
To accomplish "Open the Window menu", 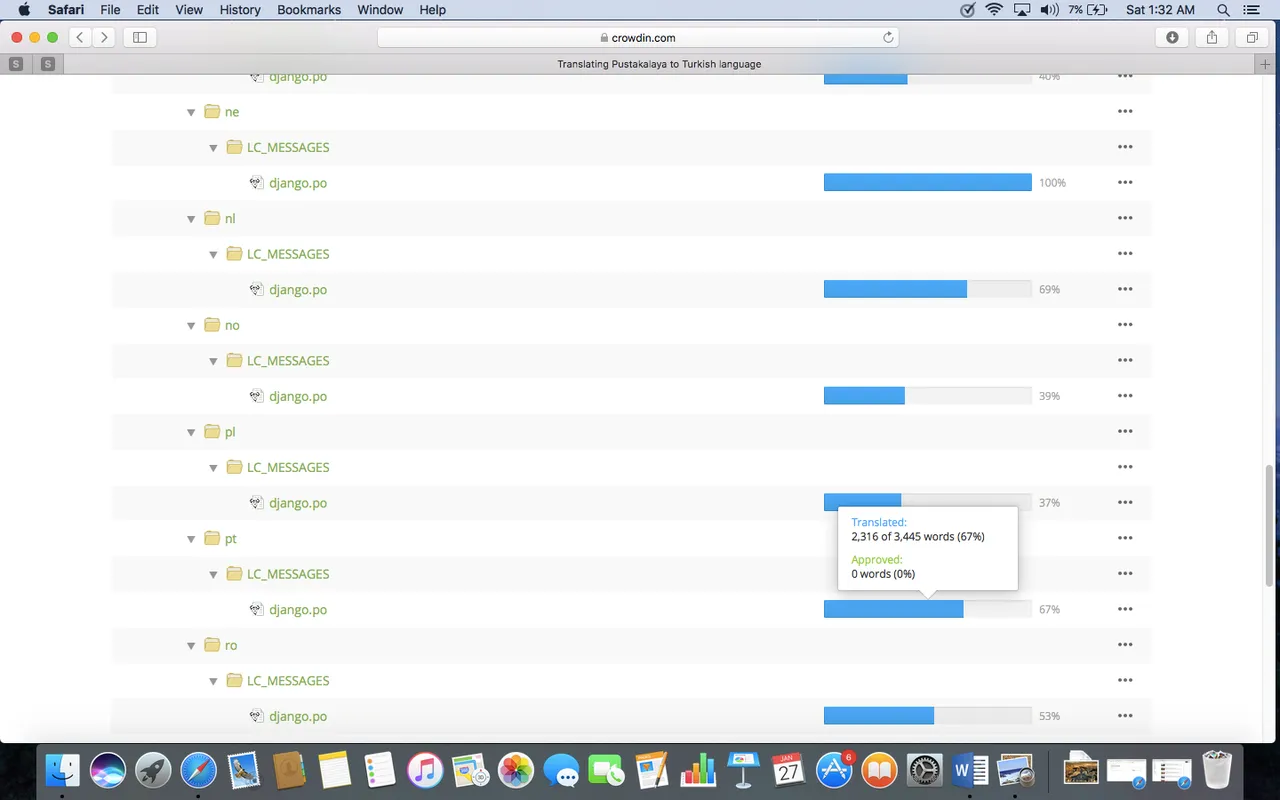I will (x=380, y=10).
